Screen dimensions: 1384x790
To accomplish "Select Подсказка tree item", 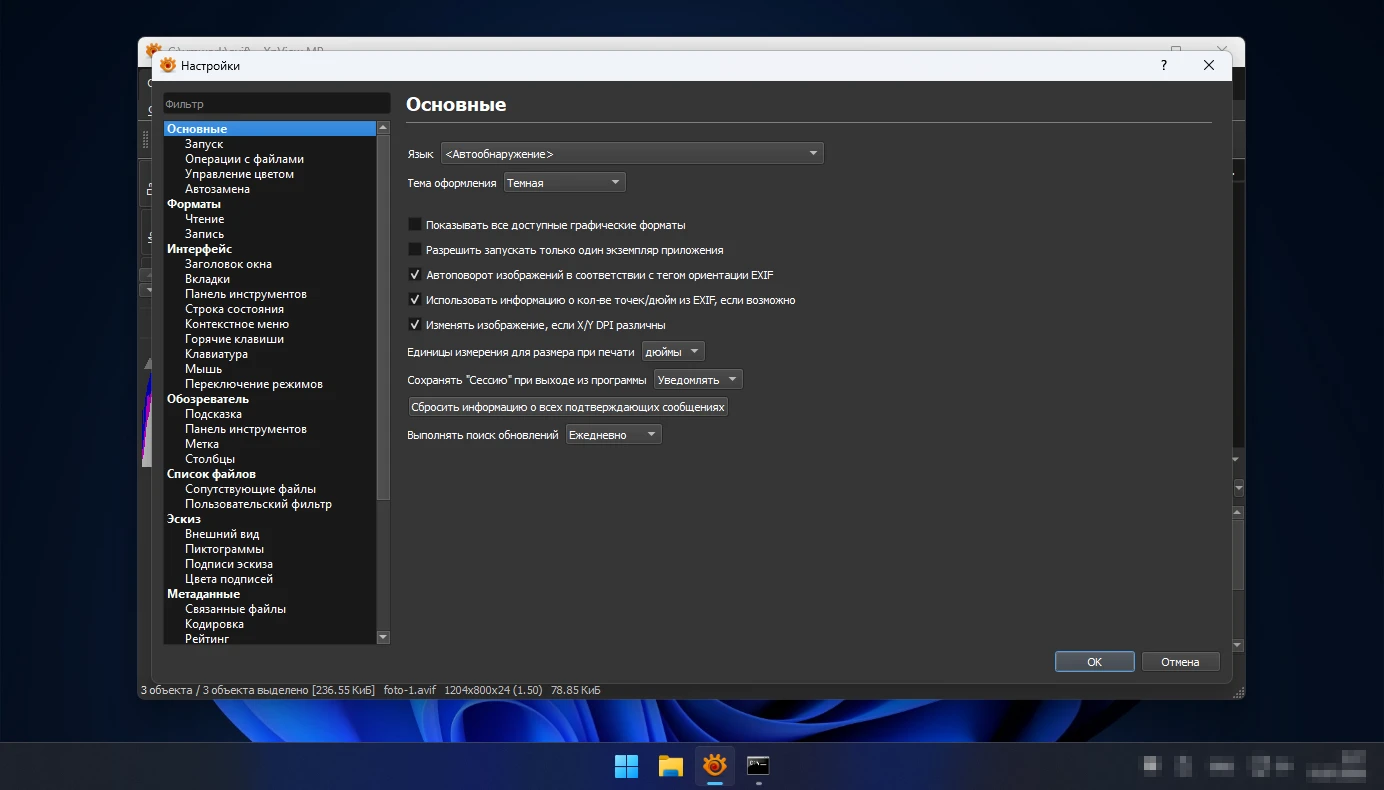I will [x=213, y=414].
